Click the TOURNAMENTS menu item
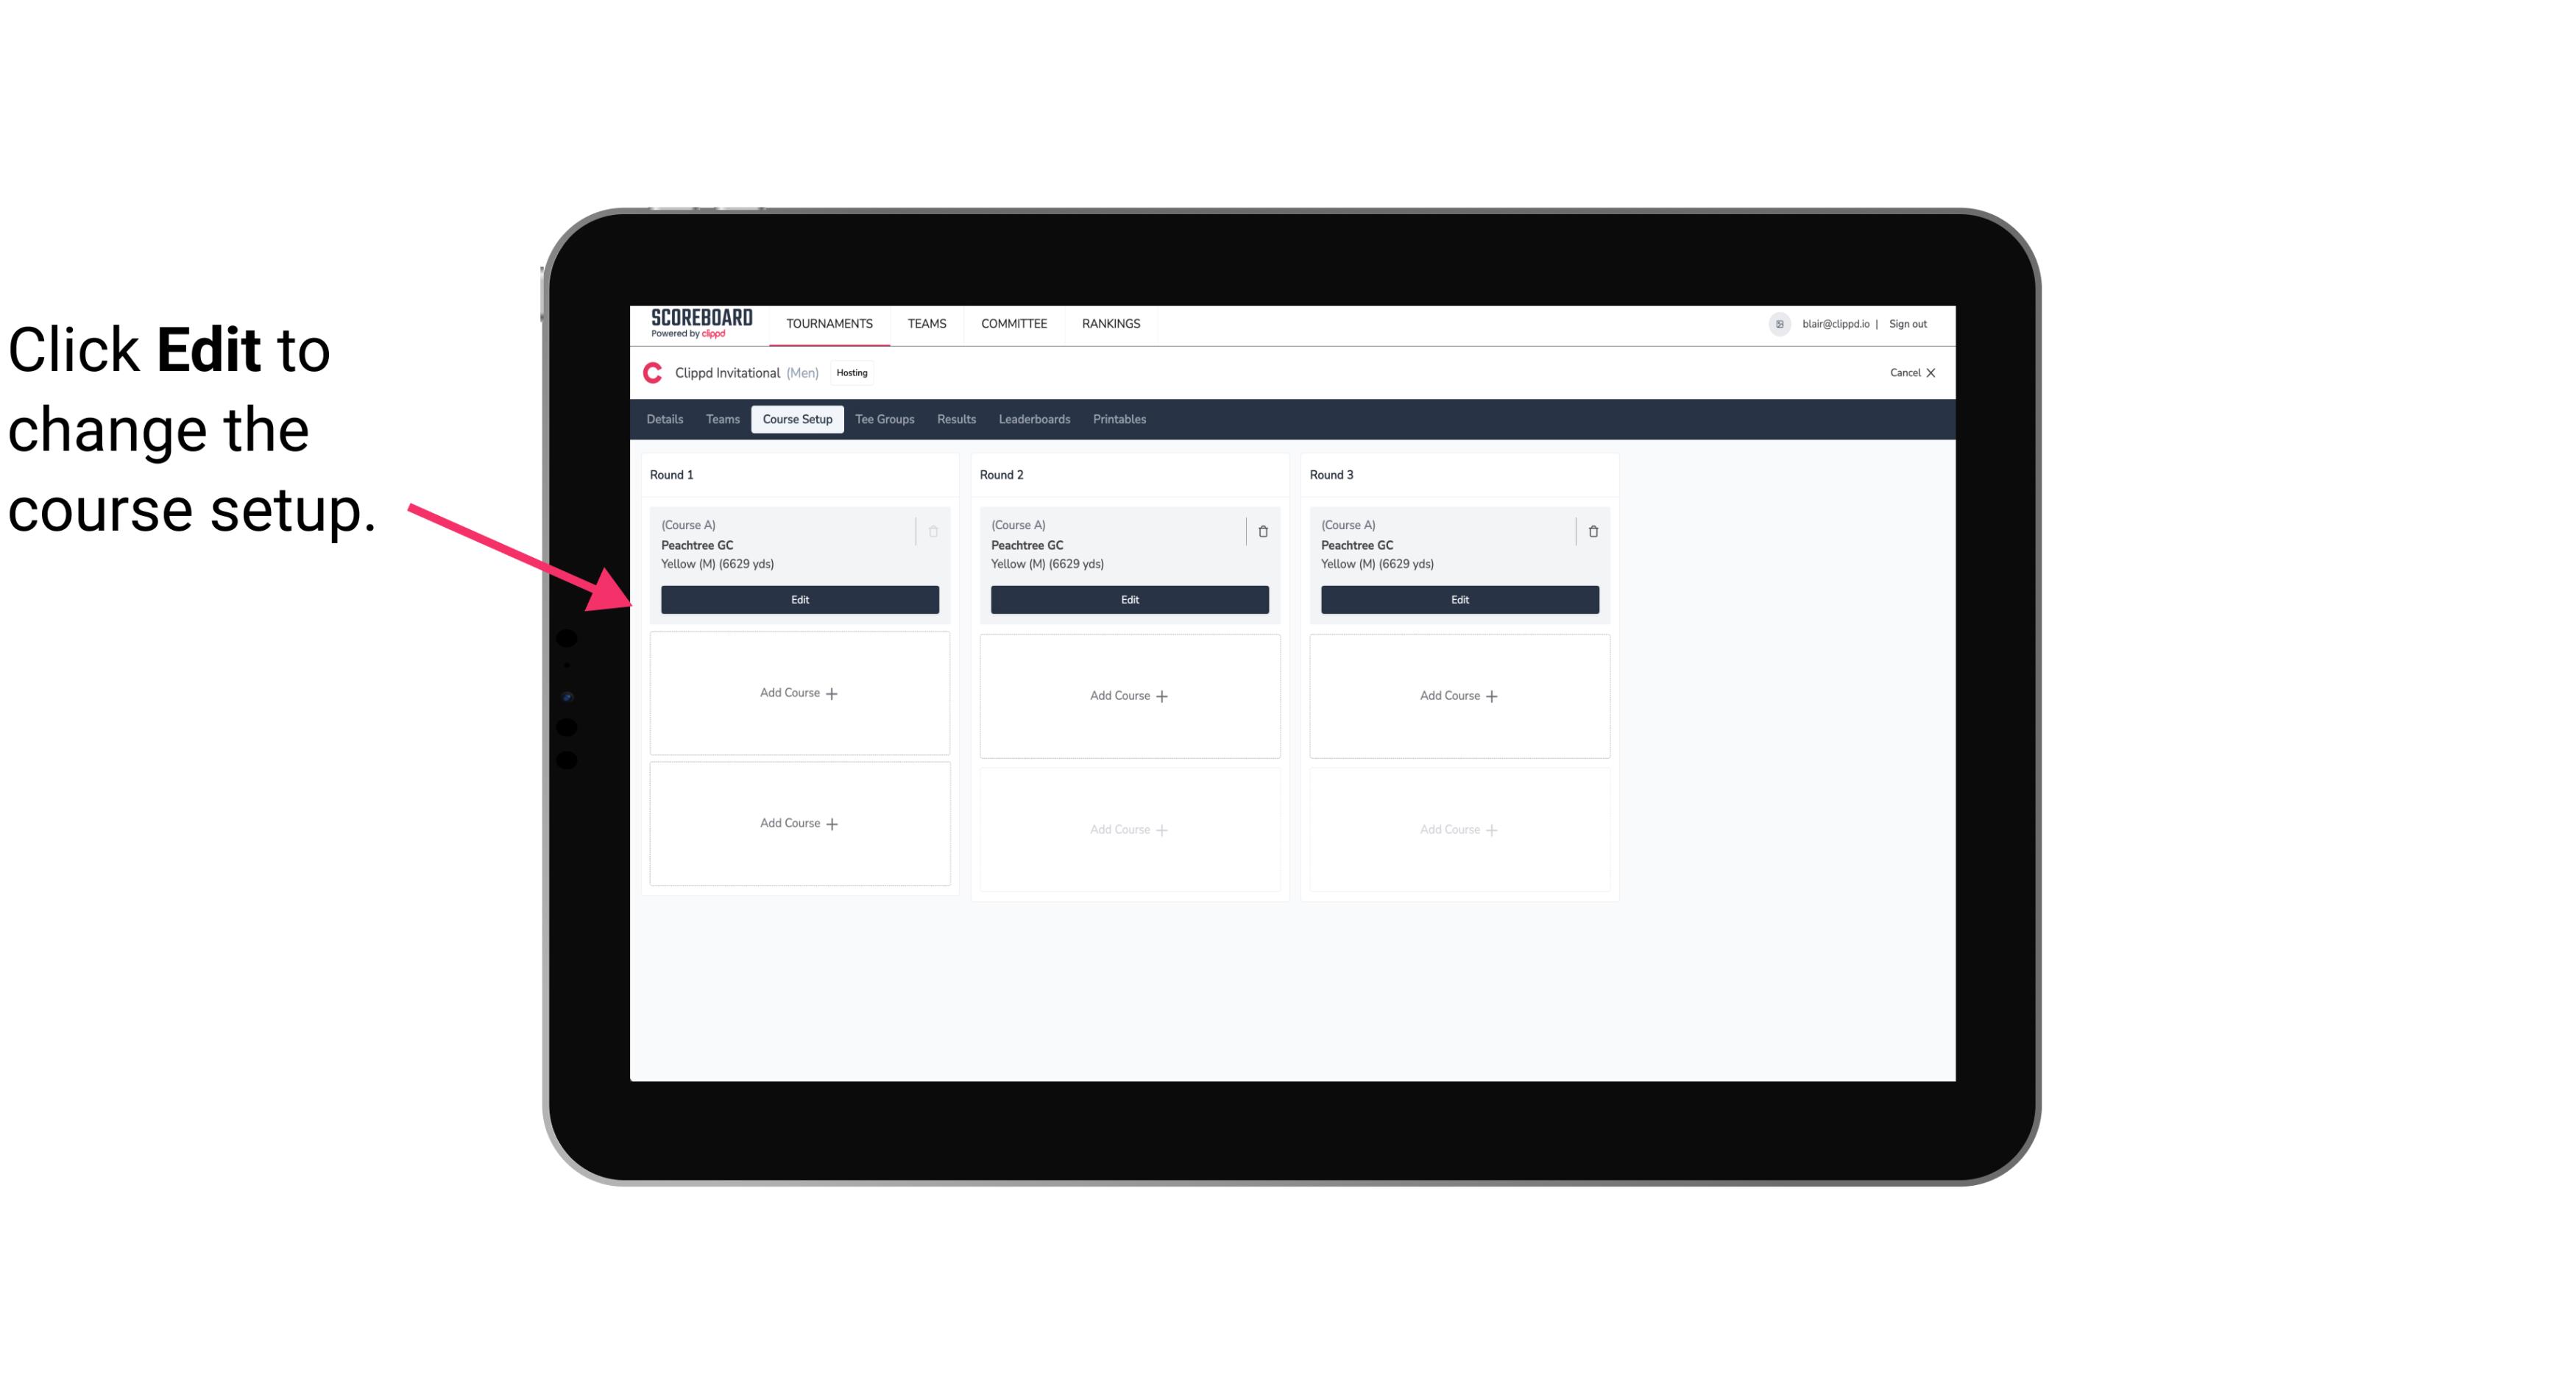This screenshot has height=1386, width=2576. (827, 322)
